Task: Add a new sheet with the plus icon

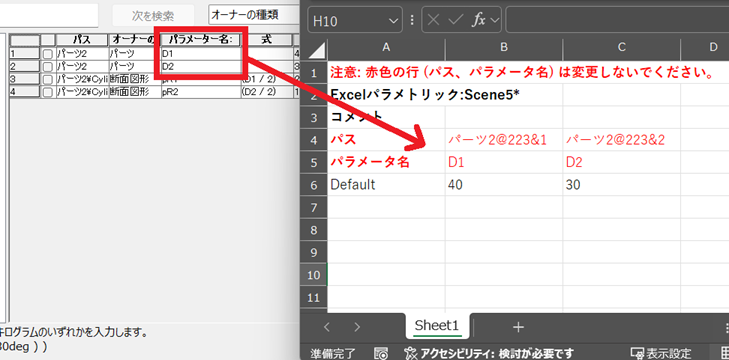Action: 518,327
